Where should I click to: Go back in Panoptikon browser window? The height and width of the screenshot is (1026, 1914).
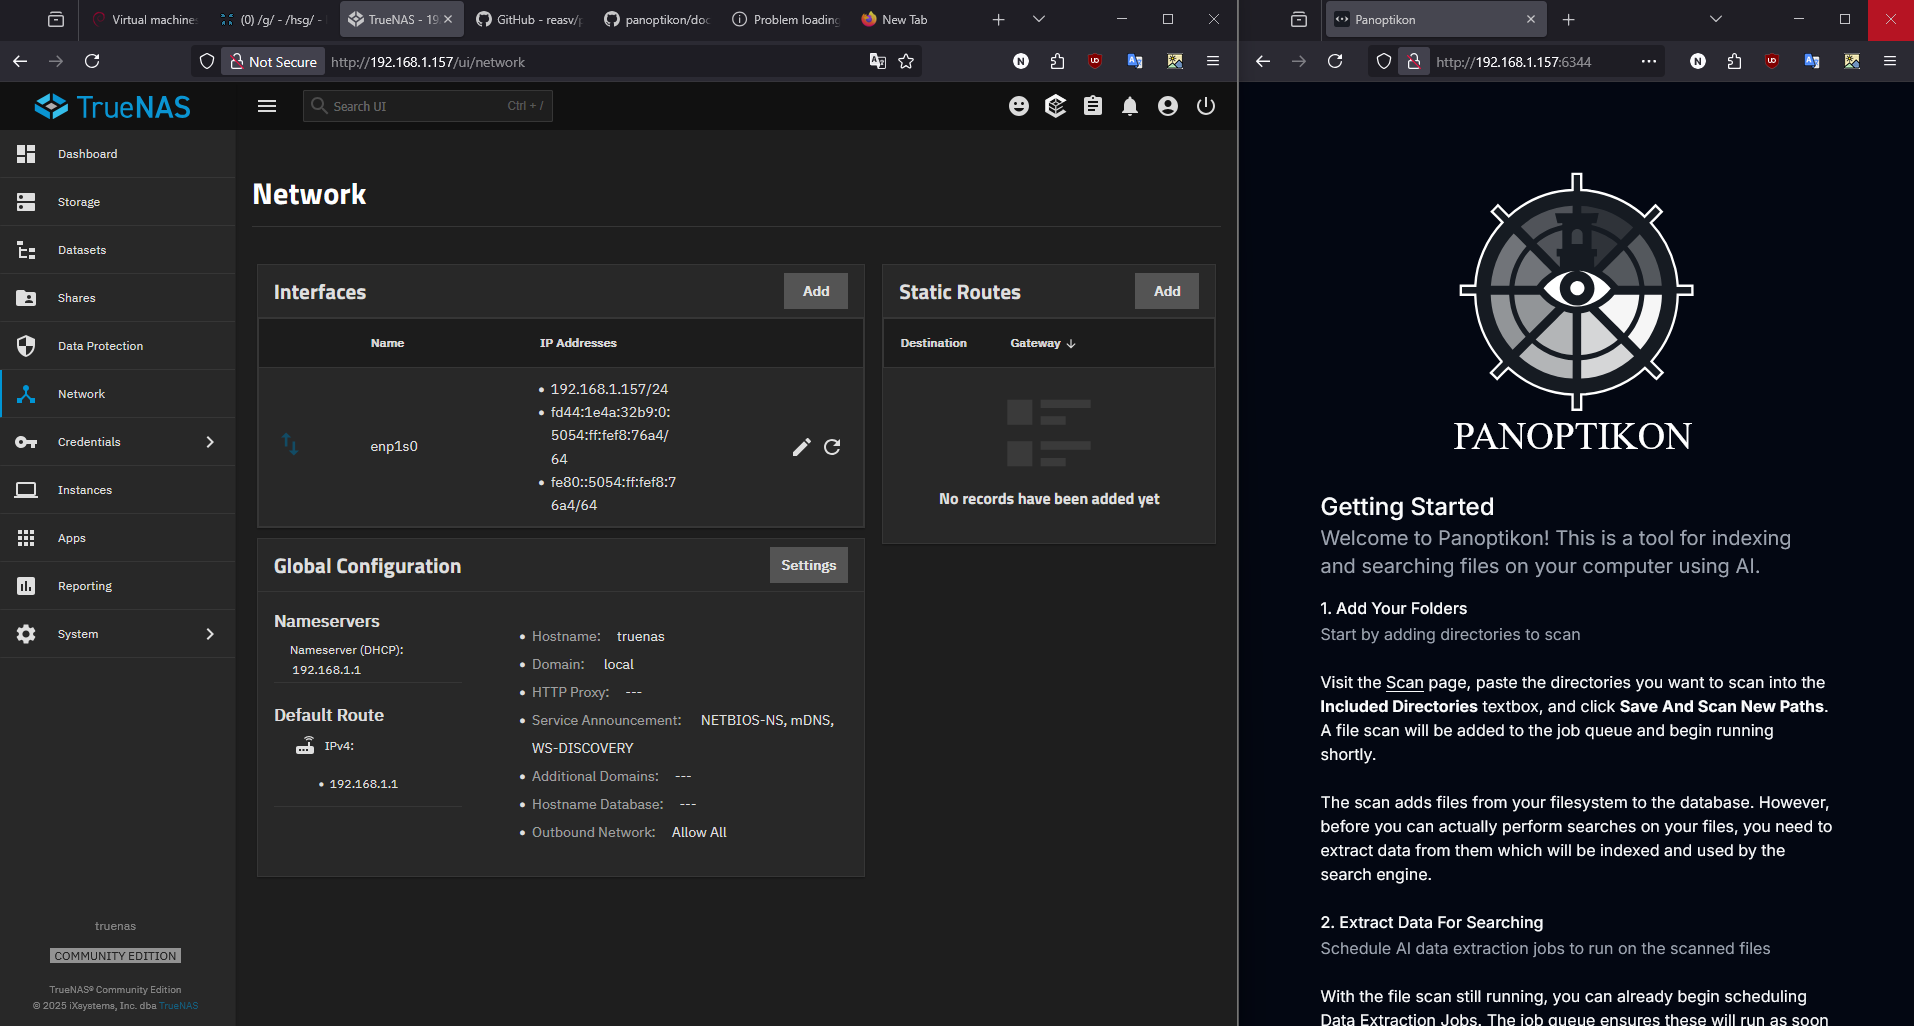coord(1263,61)
